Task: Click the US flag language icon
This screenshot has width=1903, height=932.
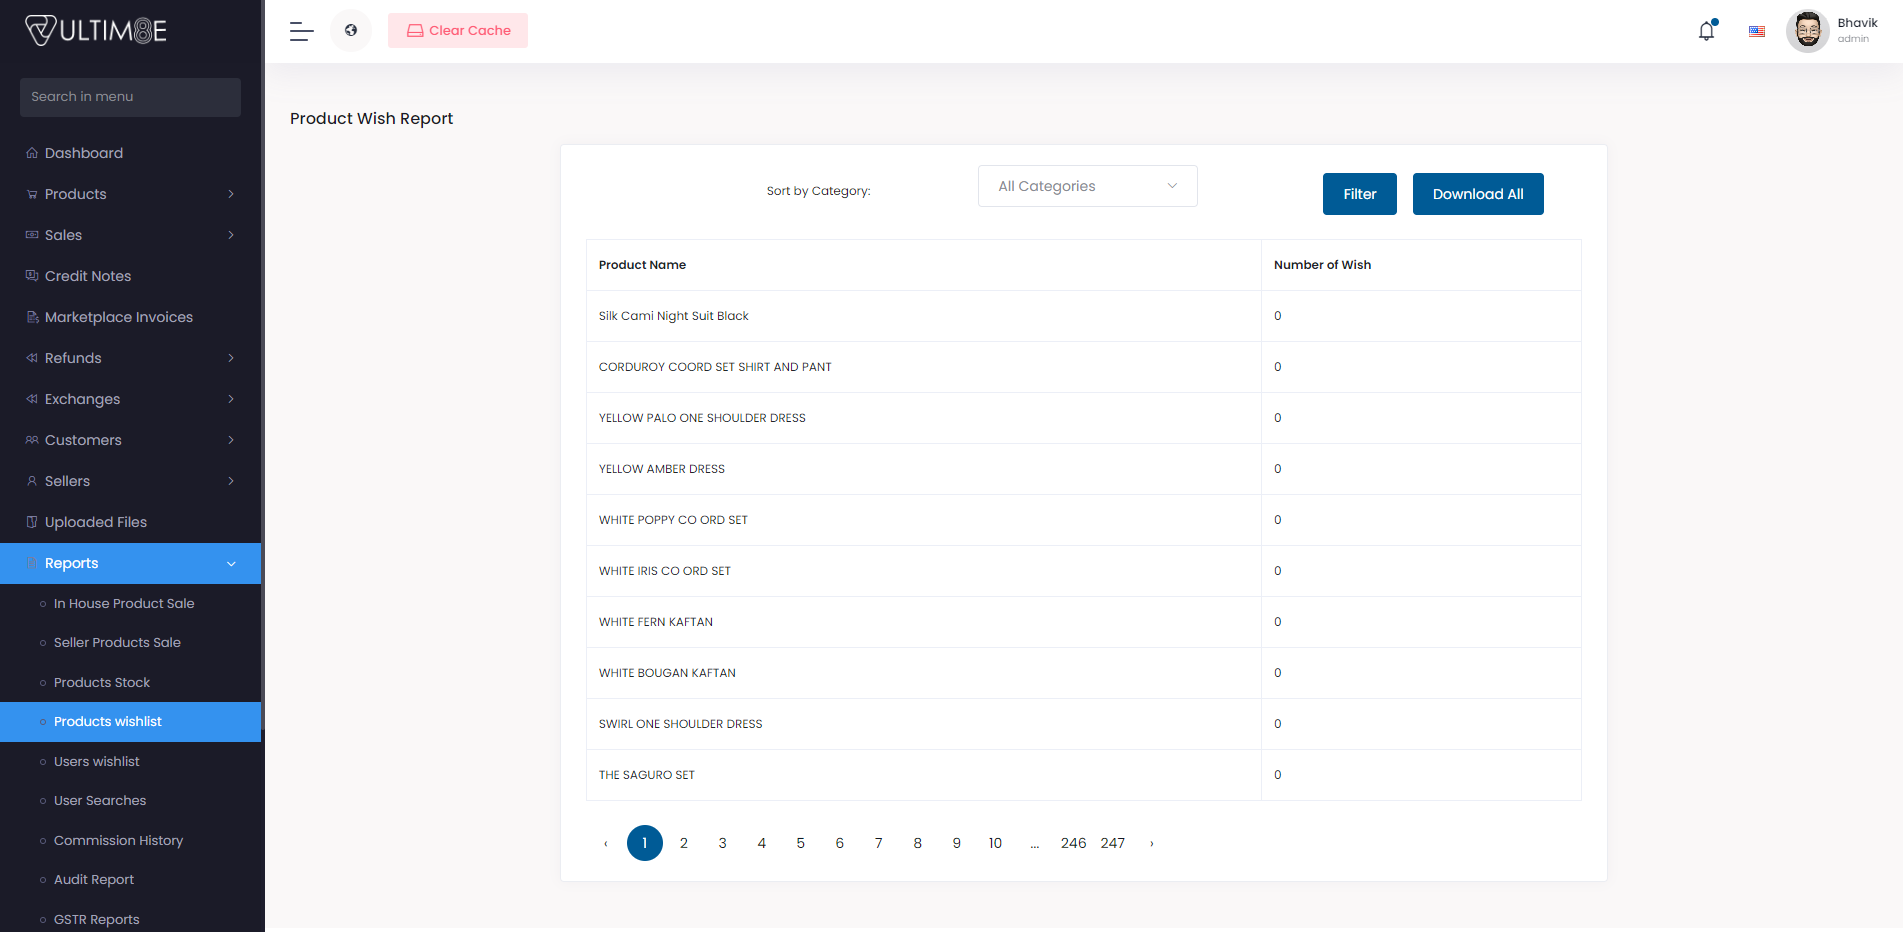Action: tap(1756, 31)
